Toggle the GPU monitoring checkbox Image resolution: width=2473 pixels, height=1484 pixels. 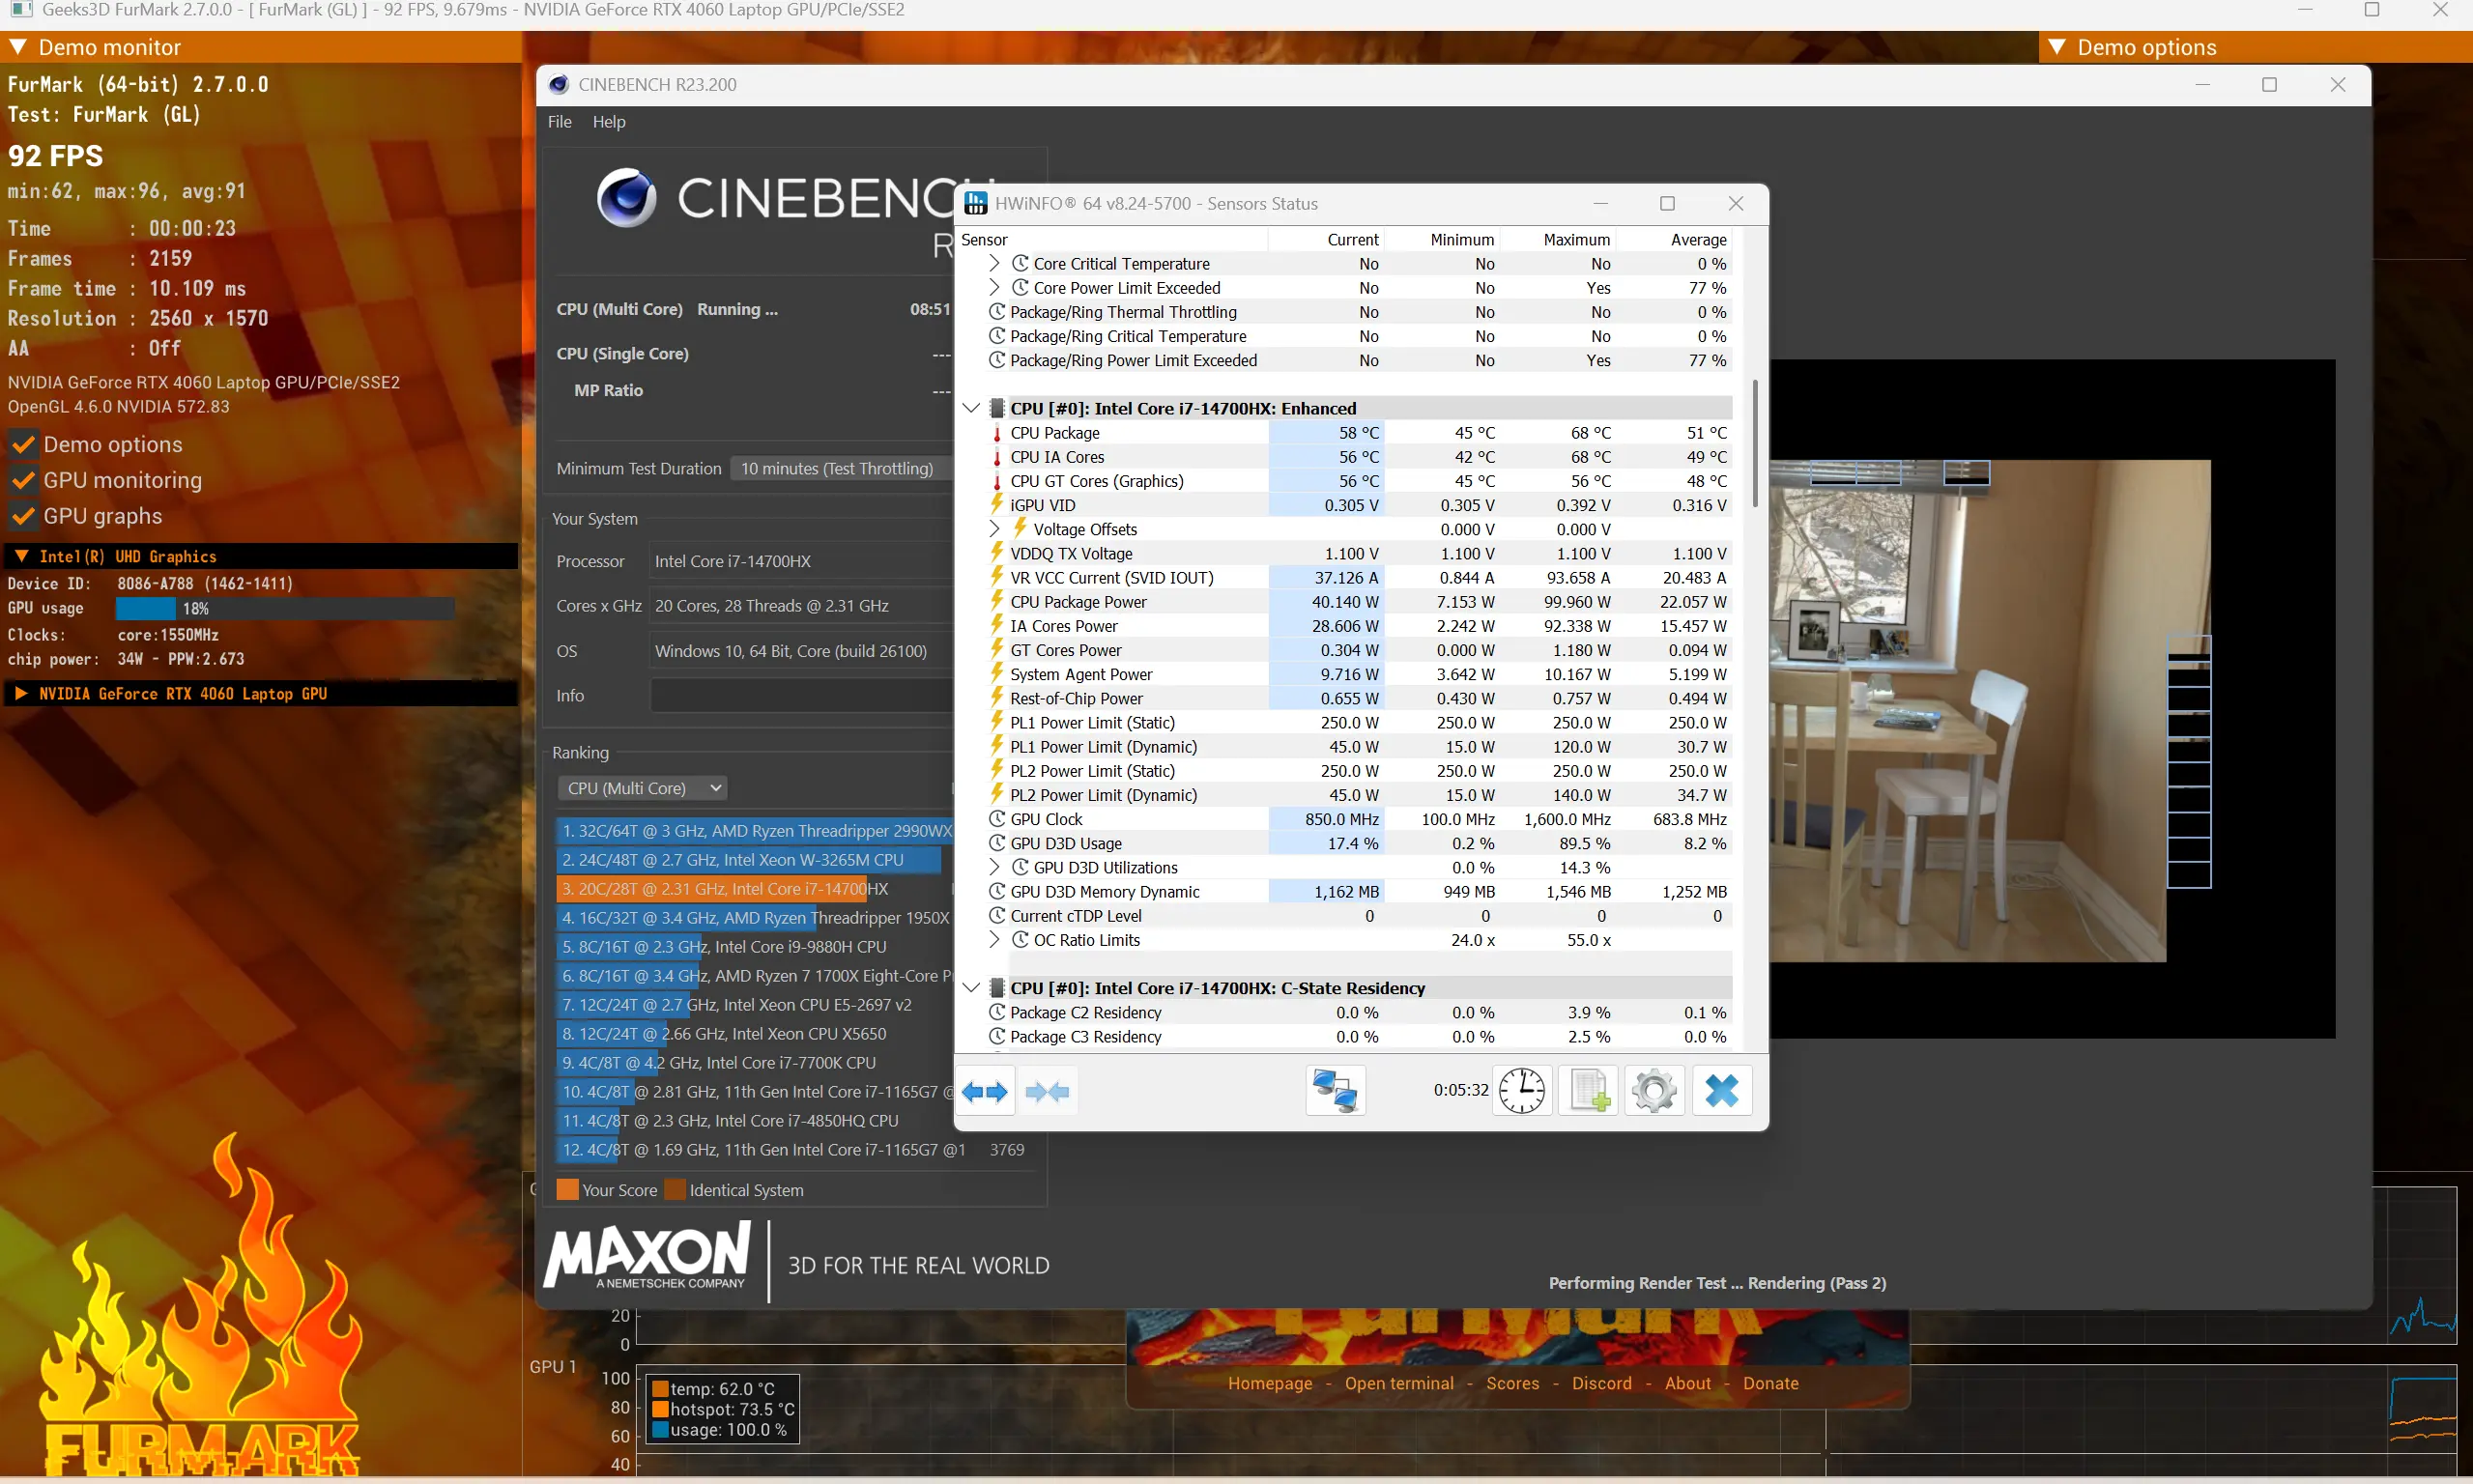[23, 480]
